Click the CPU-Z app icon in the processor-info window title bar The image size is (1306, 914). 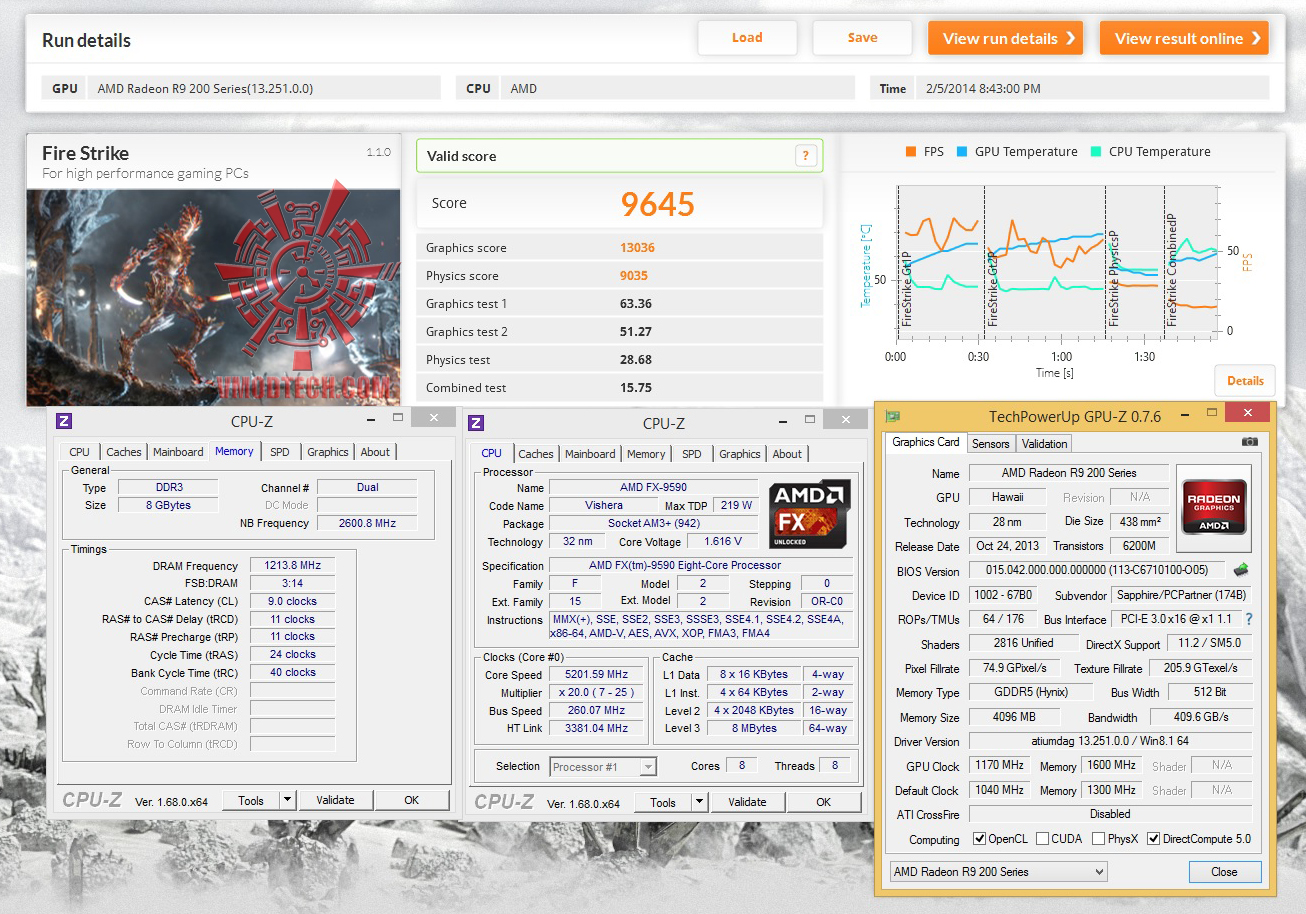tap(476, 423)
